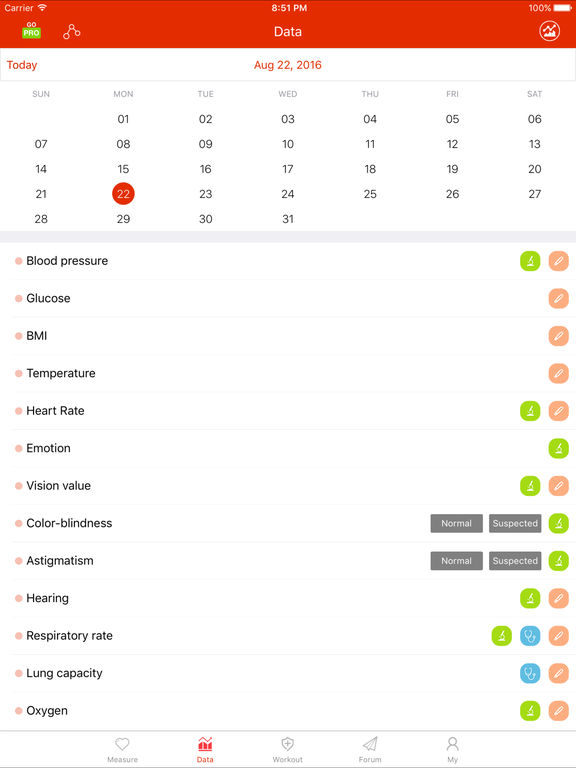The image size is (576, 768).
Task: Select Suspected for Color-blindness
Action: [515, 523]
